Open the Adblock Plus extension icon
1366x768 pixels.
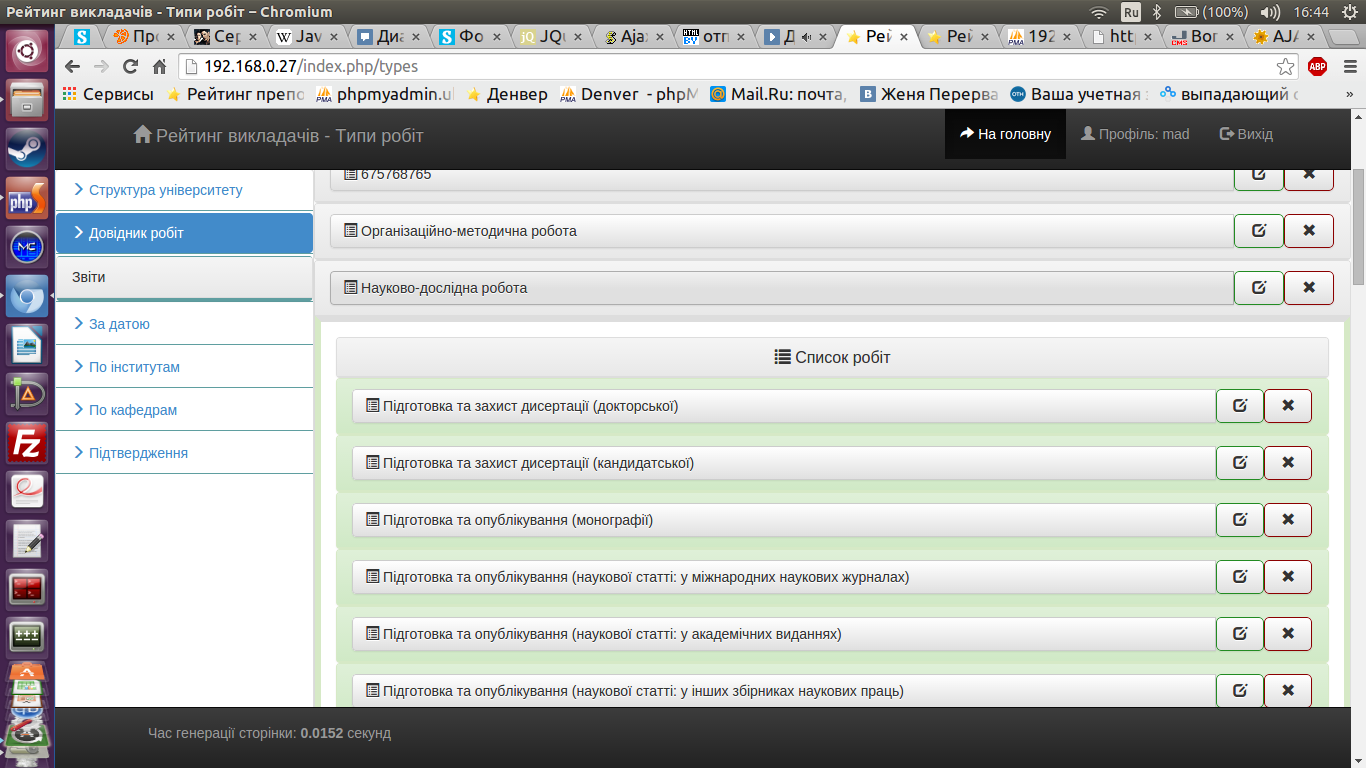click(x=1317, y=67)
